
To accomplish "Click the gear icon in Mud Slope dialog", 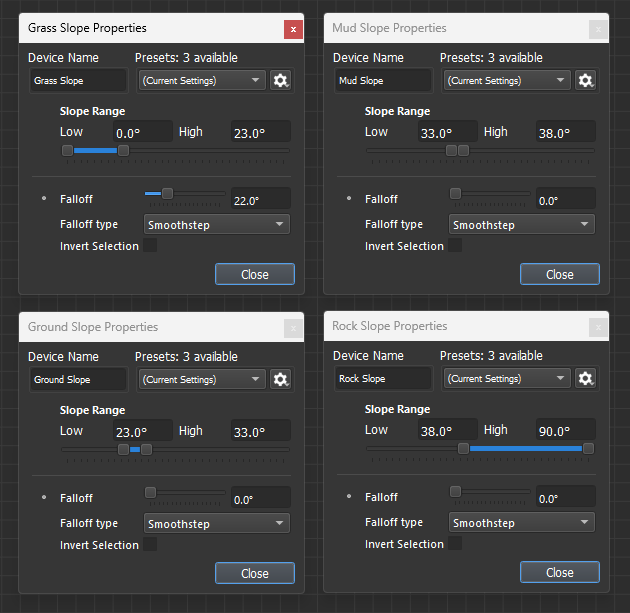I will click(586, 80).
